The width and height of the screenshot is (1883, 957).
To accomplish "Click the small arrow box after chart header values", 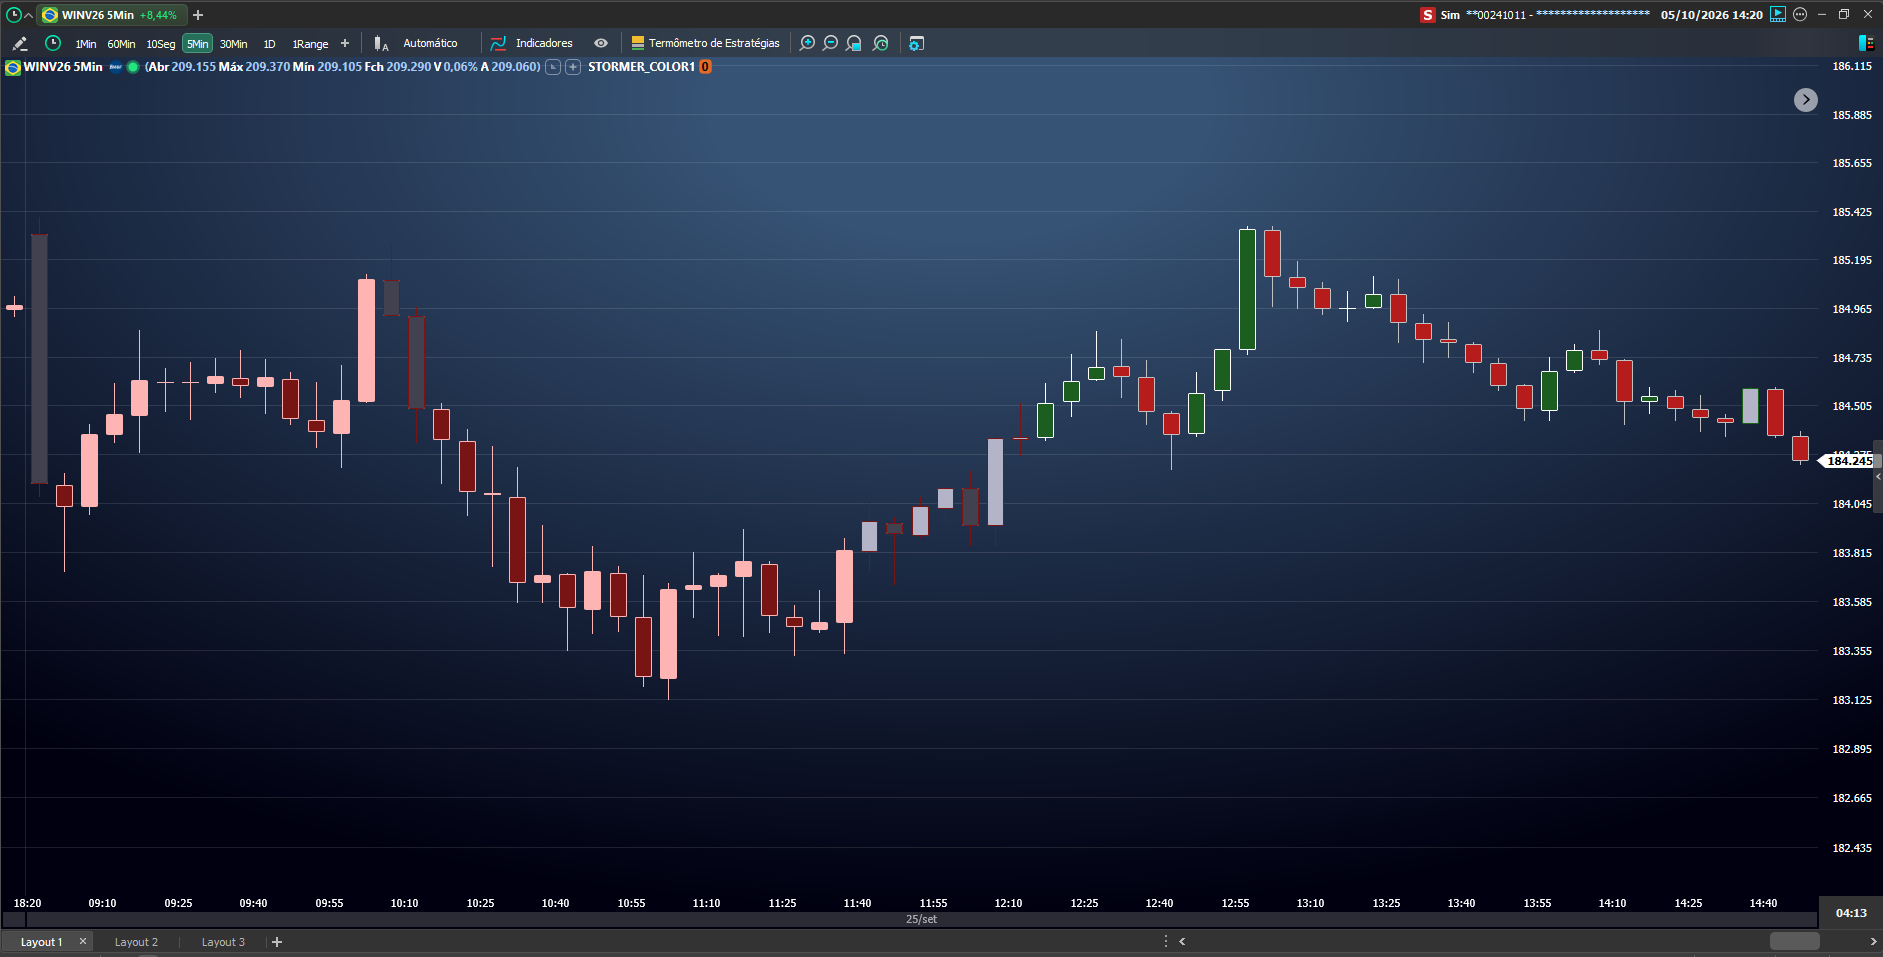I will pos(553,67).
